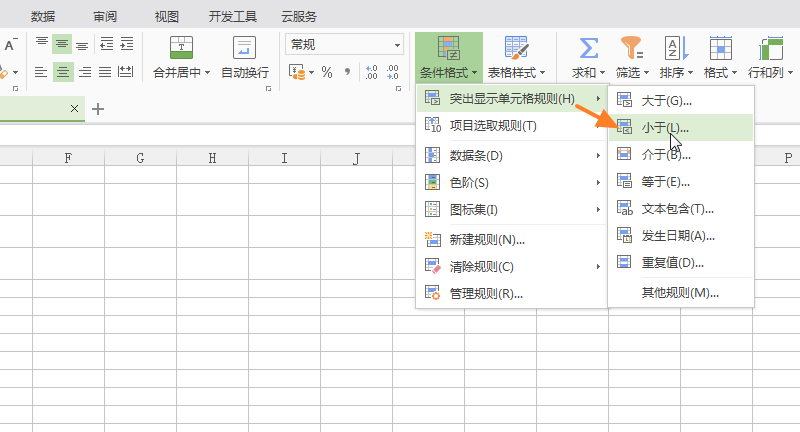This screenshot has width=800, height=432.
Task: Select column J header
Action: coord(357,158)
